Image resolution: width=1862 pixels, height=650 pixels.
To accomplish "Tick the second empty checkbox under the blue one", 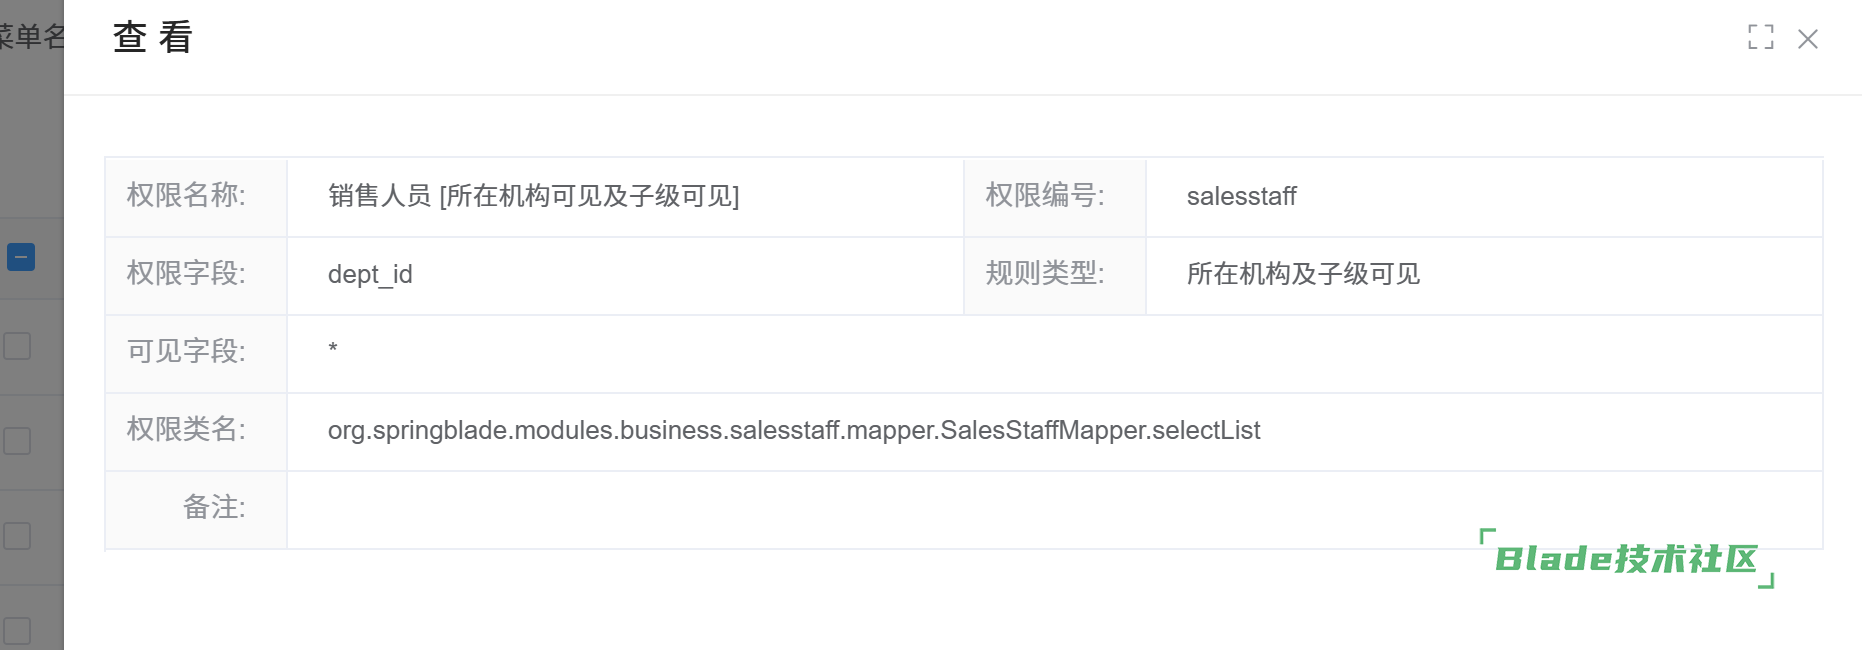I will click(x=17, y=441).
